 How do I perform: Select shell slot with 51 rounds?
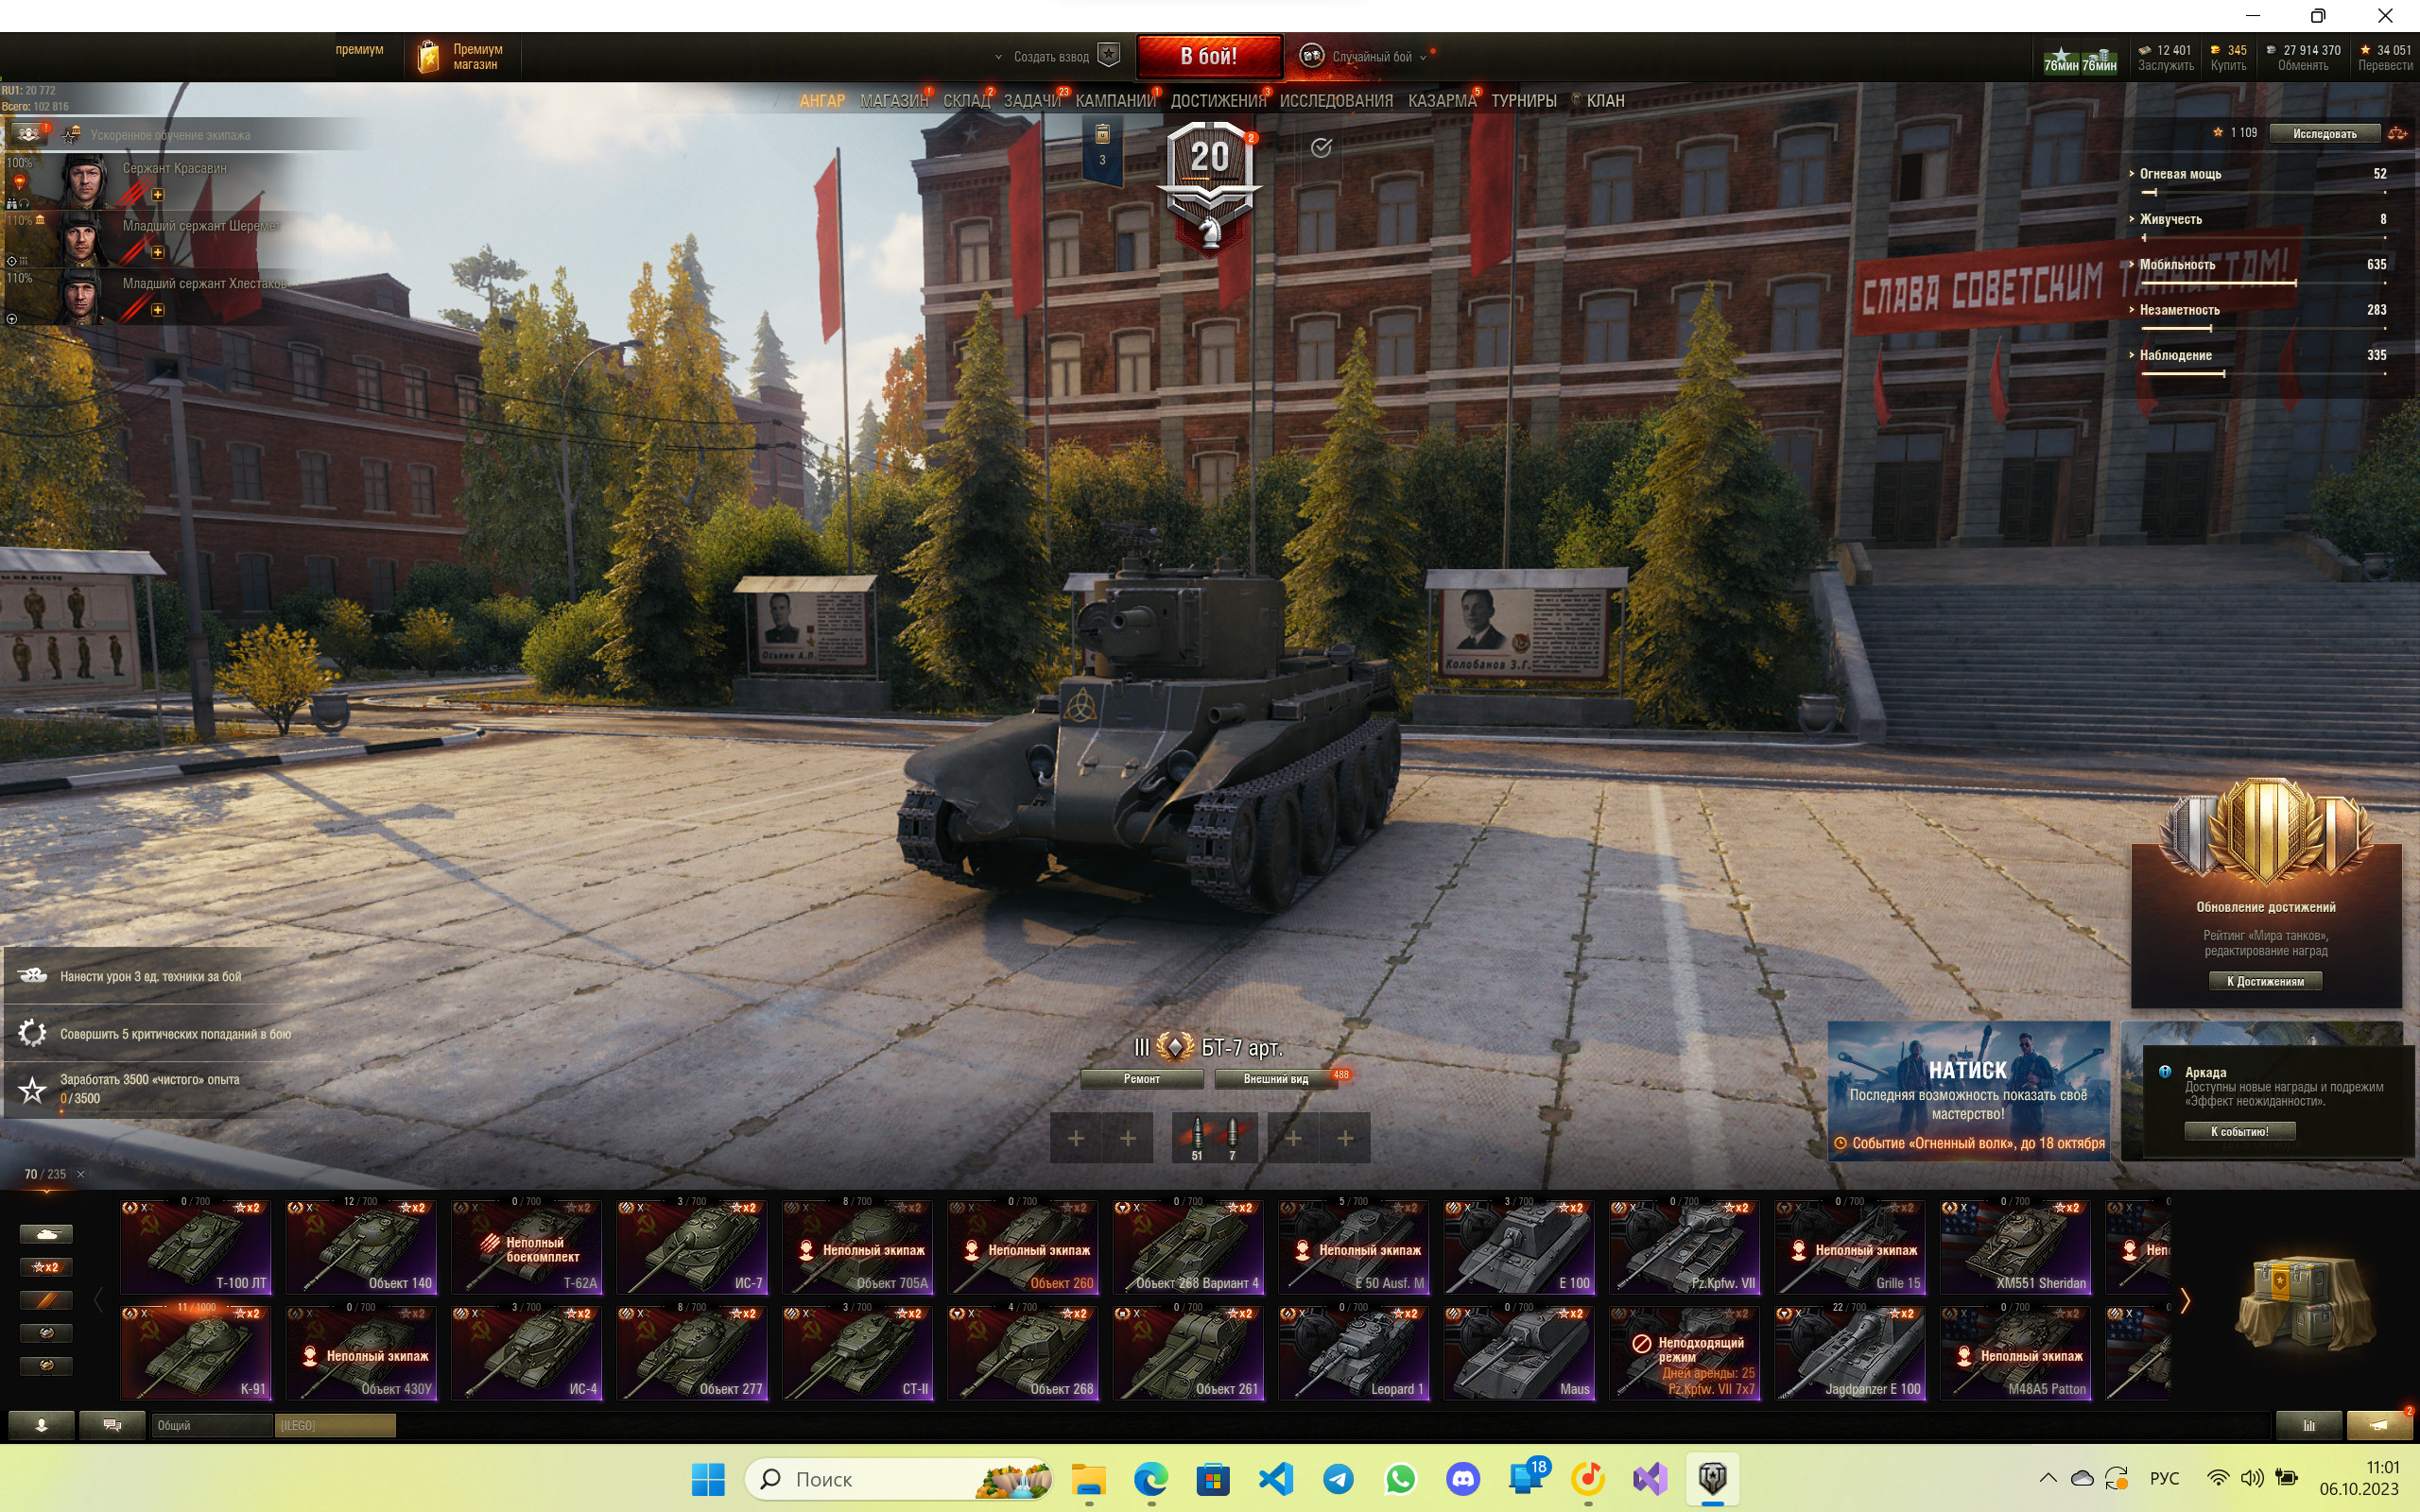pos(1197,1138)
